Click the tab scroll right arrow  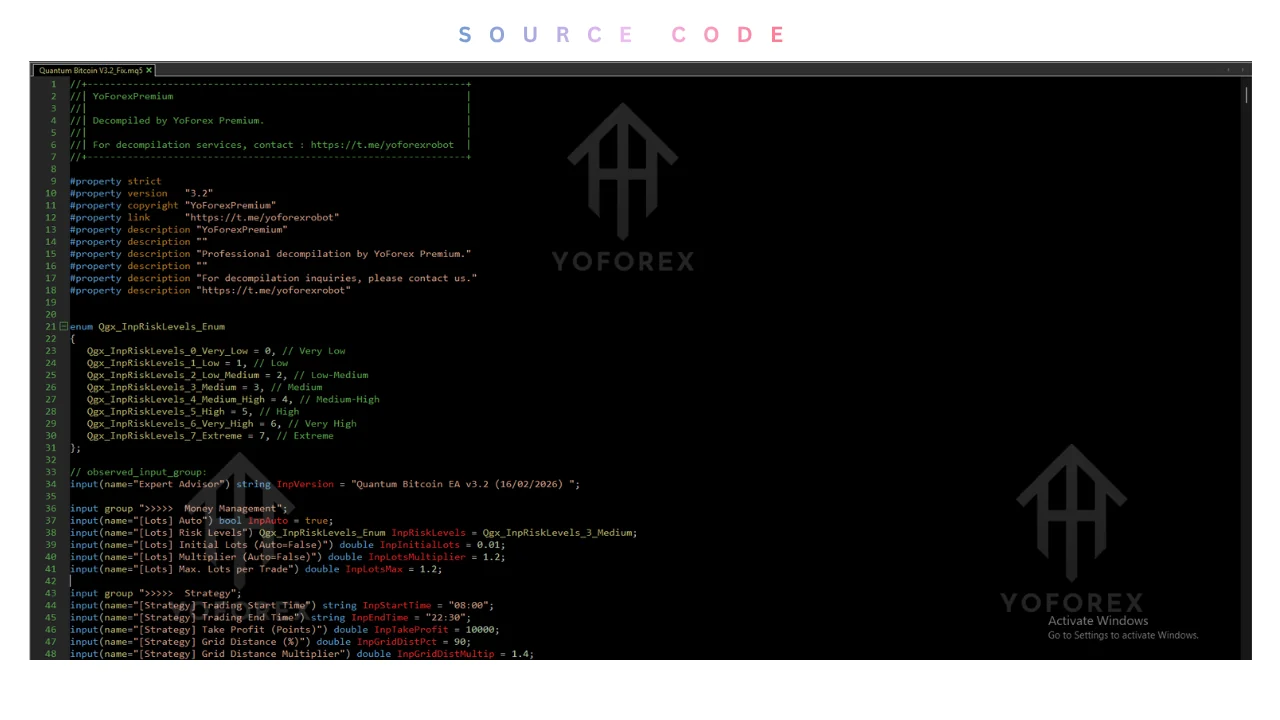[1243, 70]
